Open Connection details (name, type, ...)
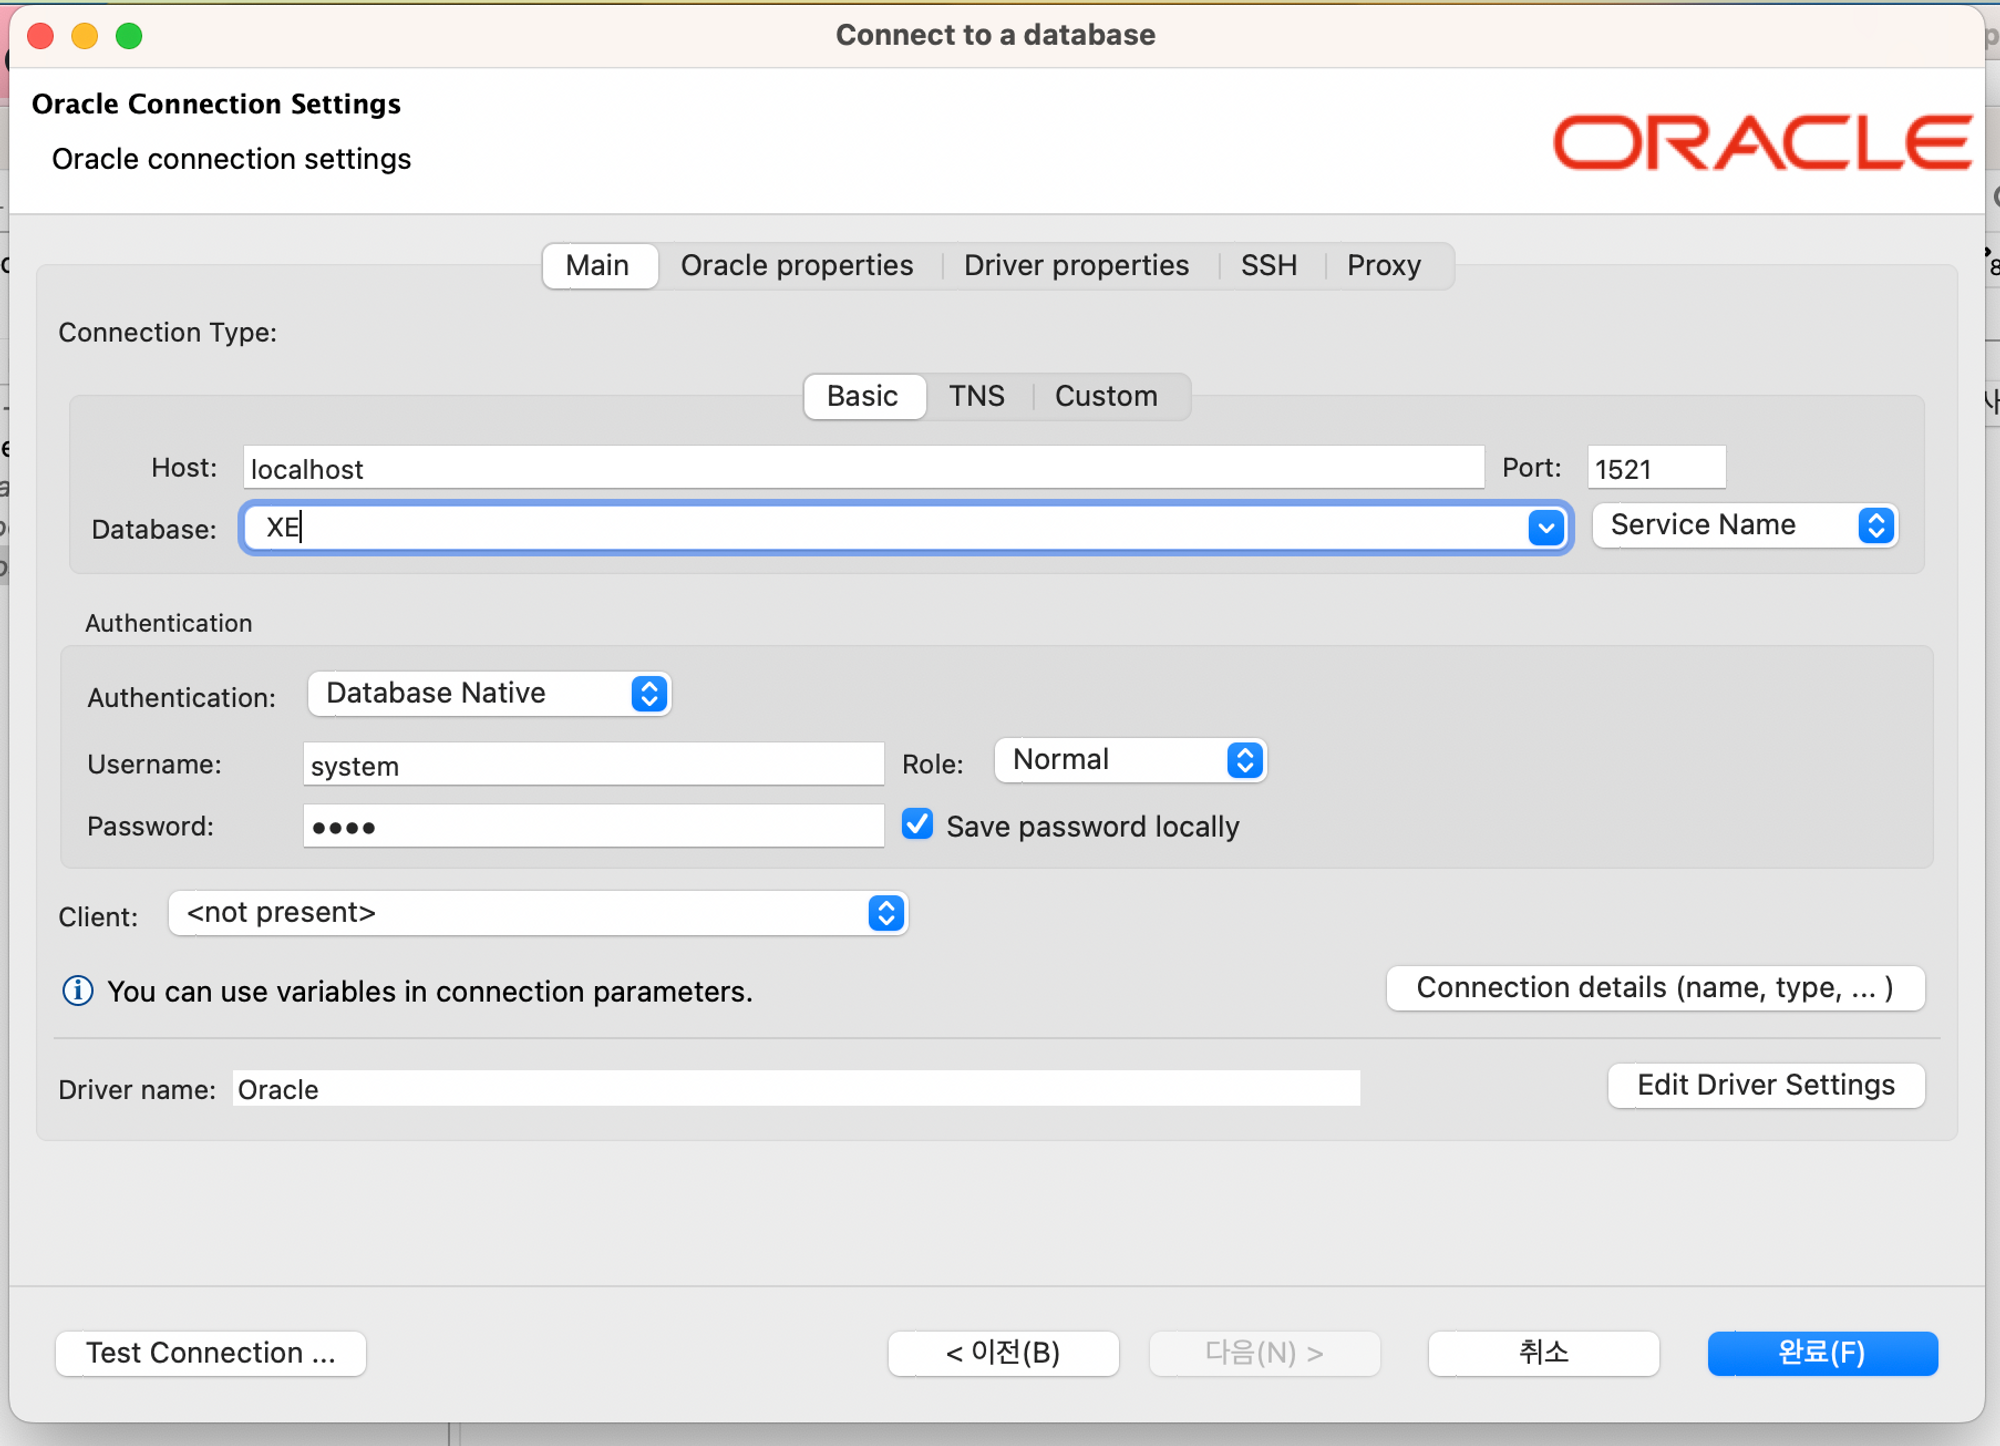Viewport: 2000px width, 1446px height. click(1654, 988)
